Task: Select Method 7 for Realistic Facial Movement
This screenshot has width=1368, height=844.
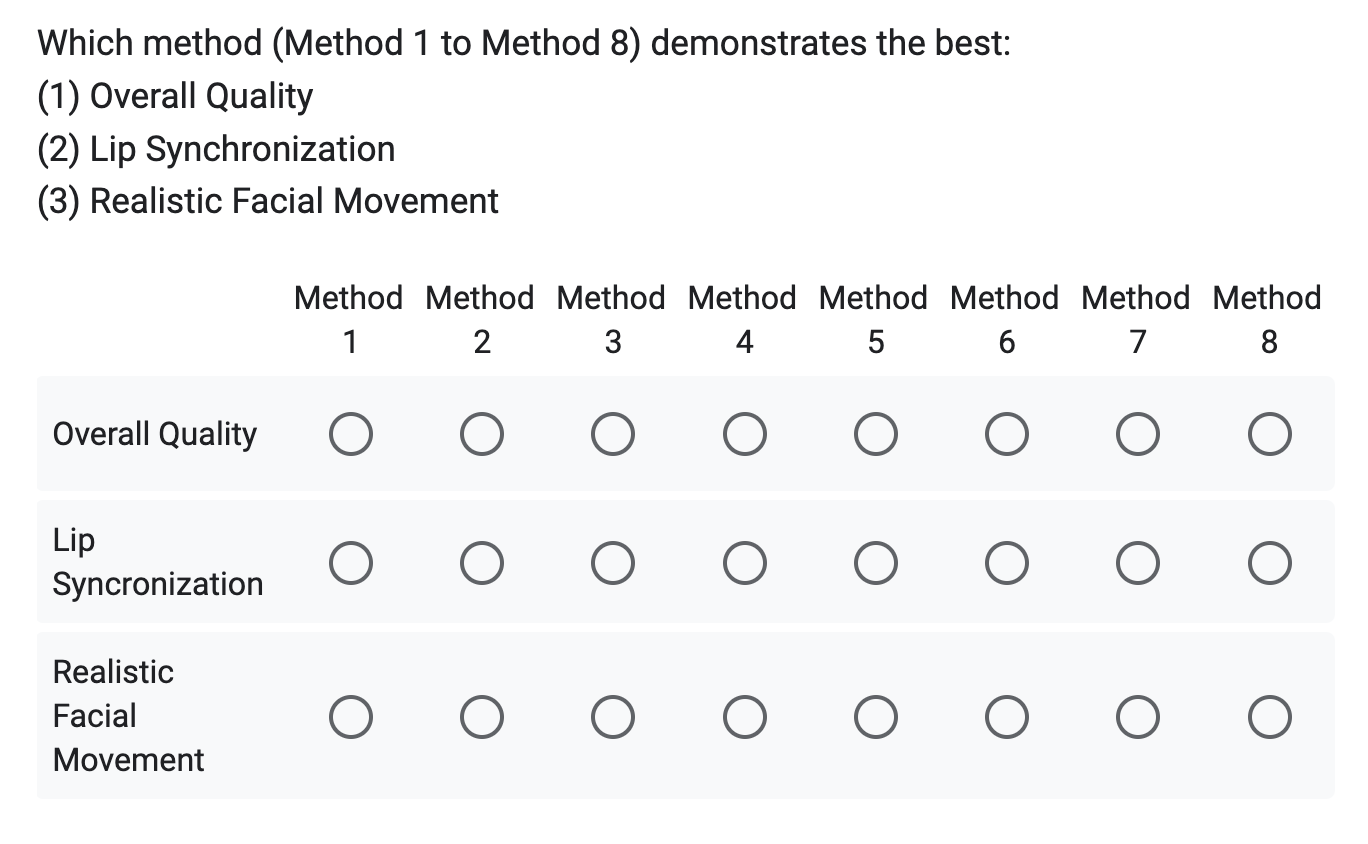Action: 1137,717
